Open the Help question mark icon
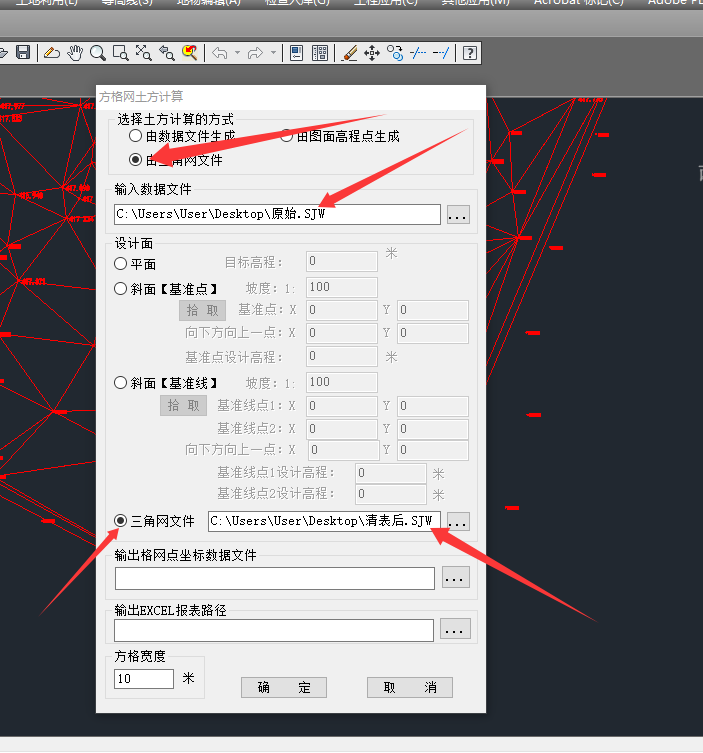Screen dimensions: 703x753 pyautogui.click(x=469, y=52)
